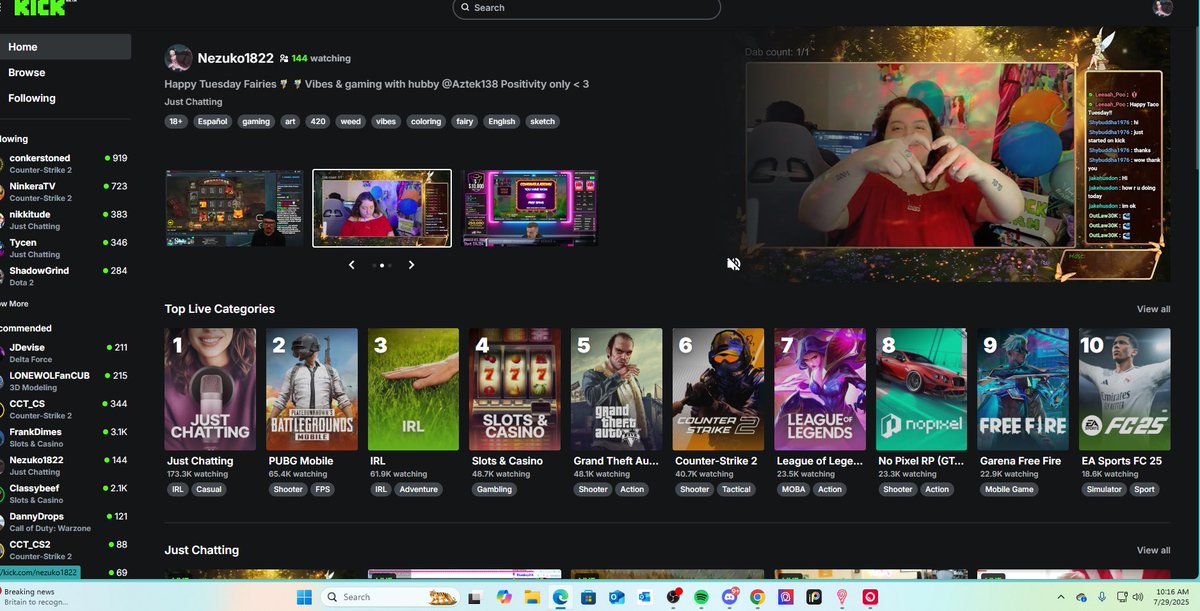Open Following in the sidebar
The image size is (1200, 611).
[x=65, y=98]
